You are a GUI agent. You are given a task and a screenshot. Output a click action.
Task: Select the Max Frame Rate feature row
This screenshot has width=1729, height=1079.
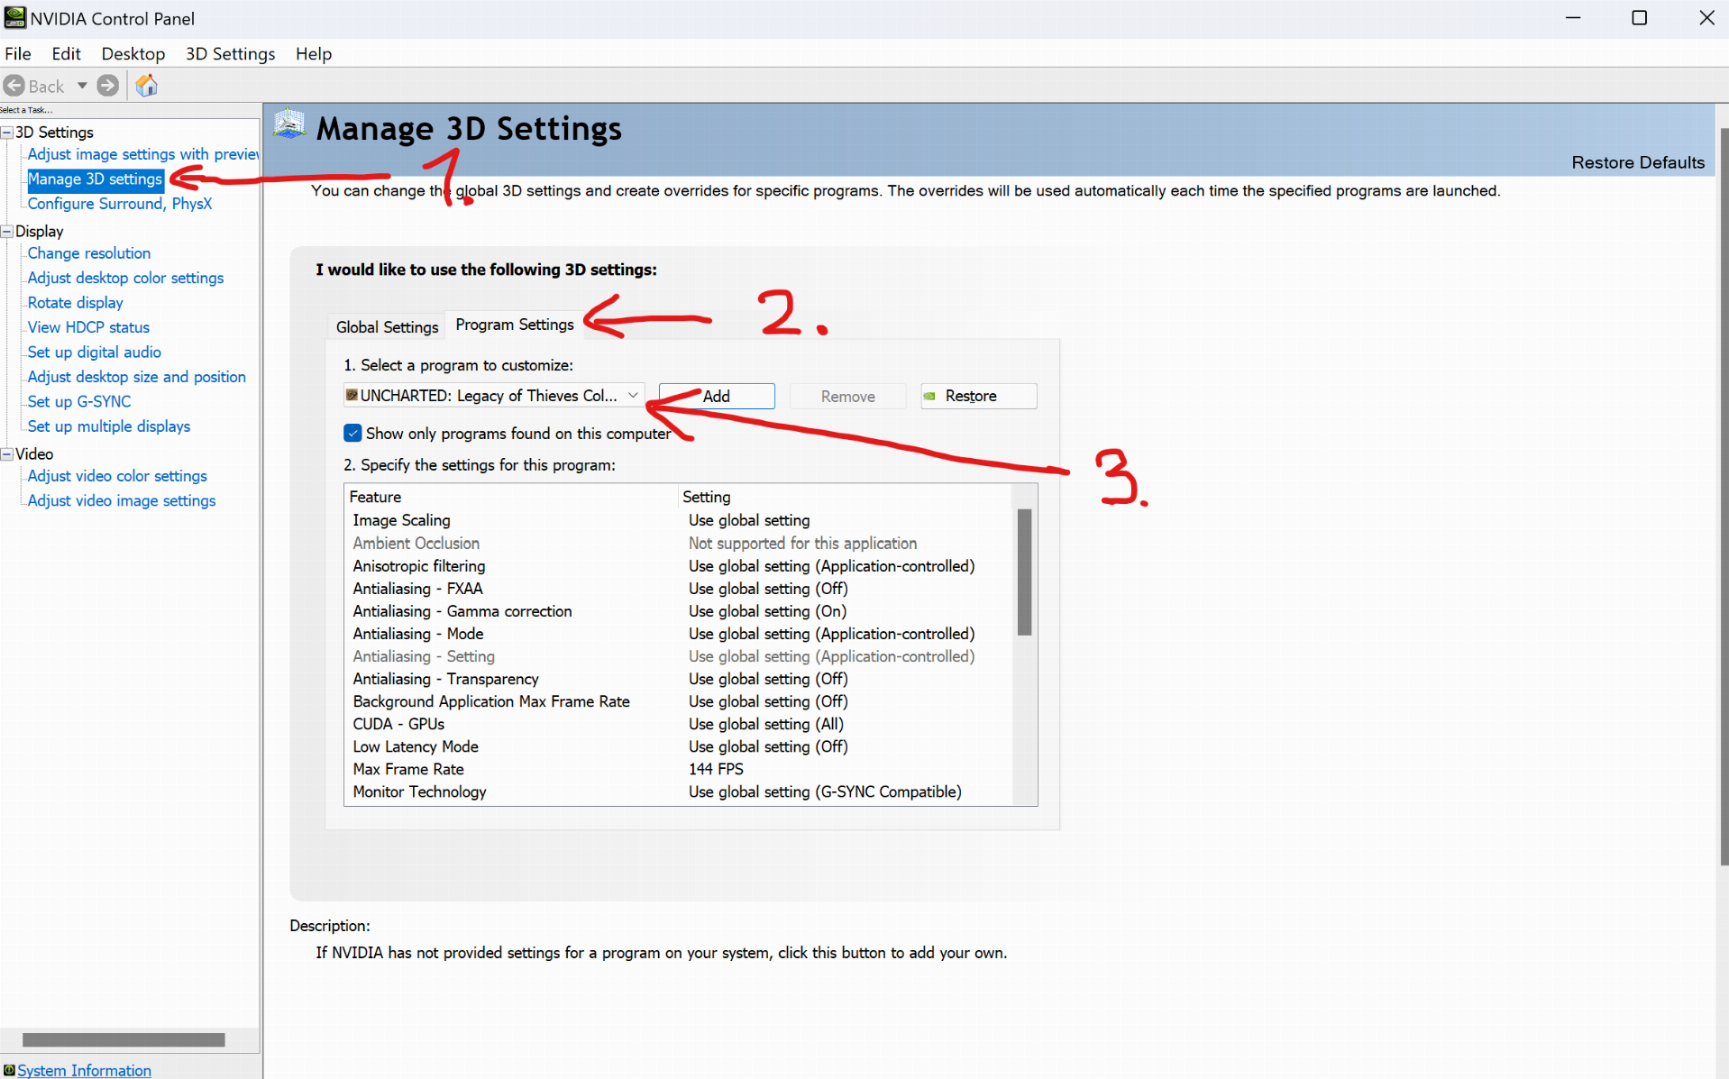coord(679,769)
